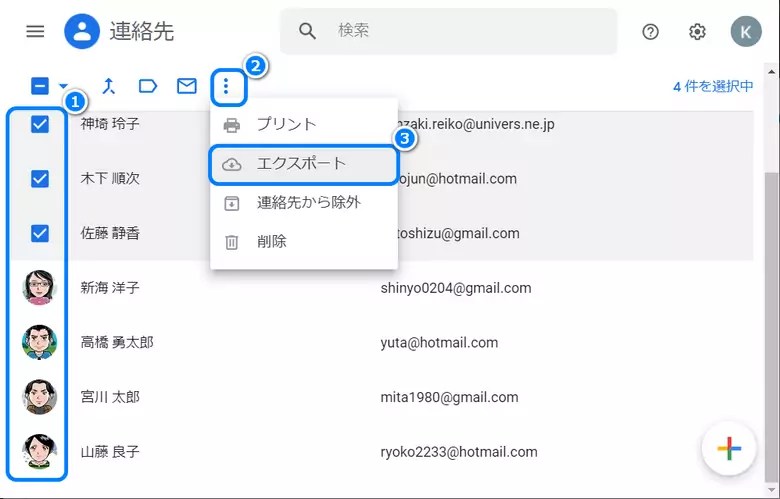Screen dimensions: 780x499
Task: Click the contact name 宮川 太郎
Action: 110,397
